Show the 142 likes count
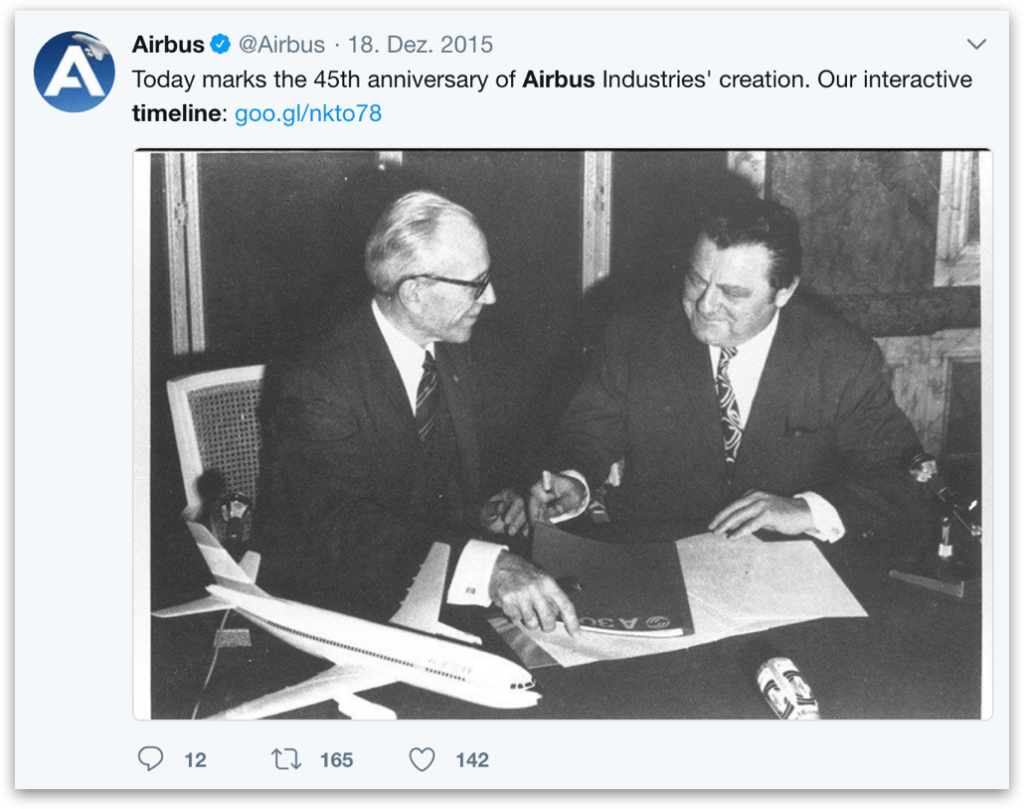This screenshot has height=809, width=1024. pyautogui.click(x=472, y=760)
